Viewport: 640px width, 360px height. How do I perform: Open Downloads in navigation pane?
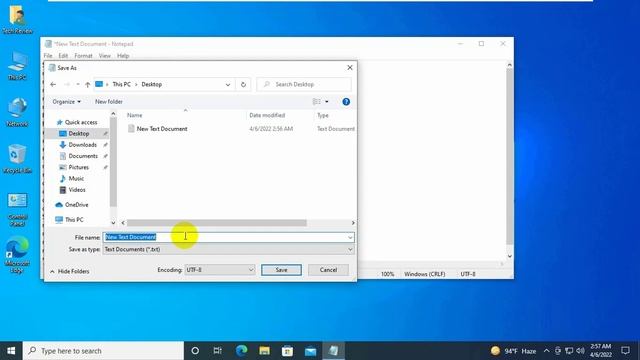click(82, 145)
